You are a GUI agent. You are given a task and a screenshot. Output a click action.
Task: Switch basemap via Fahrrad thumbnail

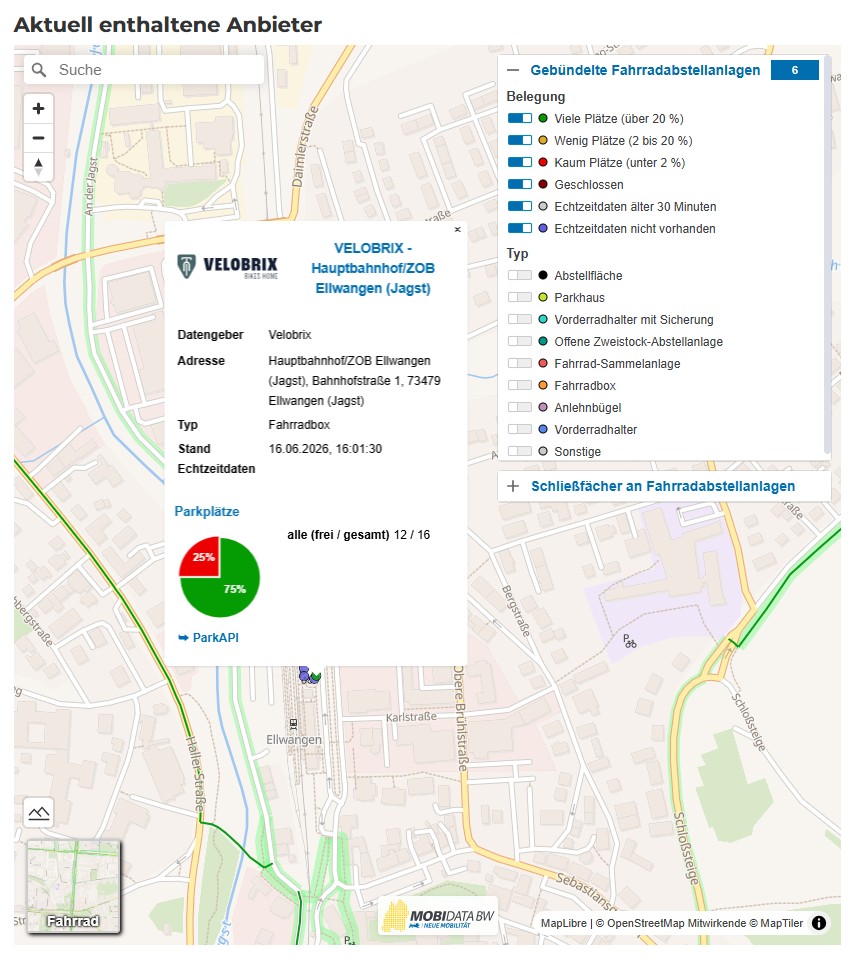[x=73, y=886]
